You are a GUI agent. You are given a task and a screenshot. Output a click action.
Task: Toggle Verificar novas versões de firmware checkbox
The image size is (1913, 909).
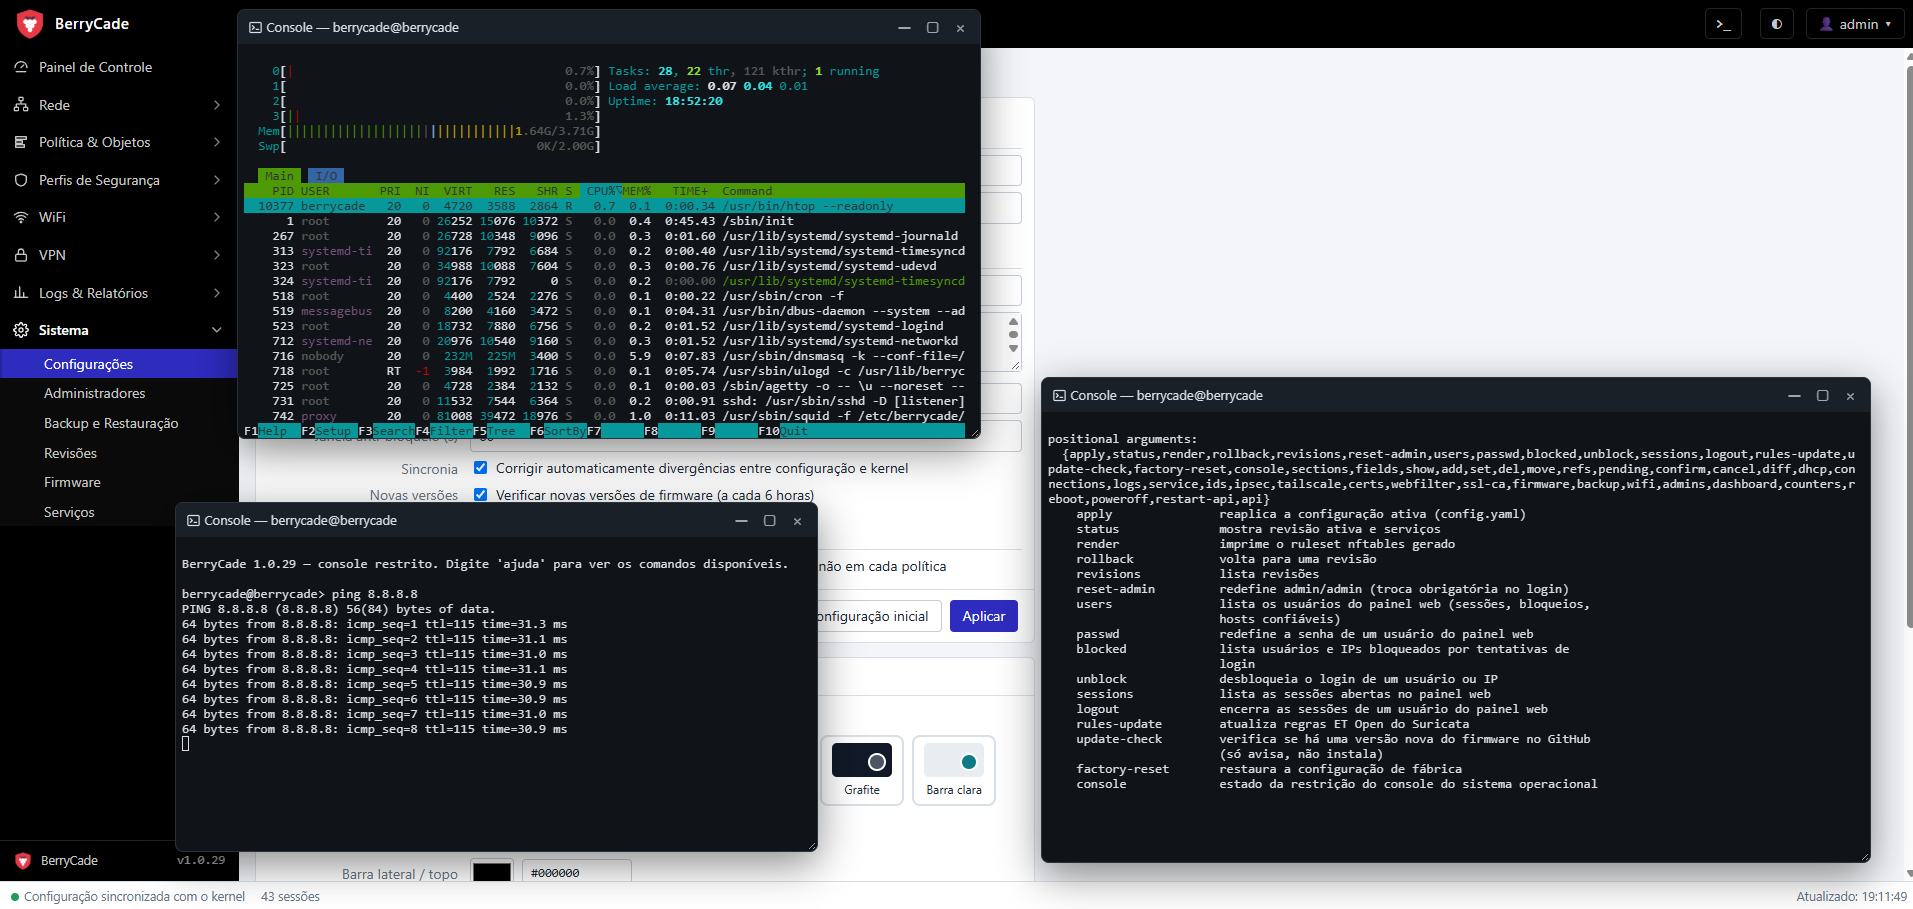(481, 495)
